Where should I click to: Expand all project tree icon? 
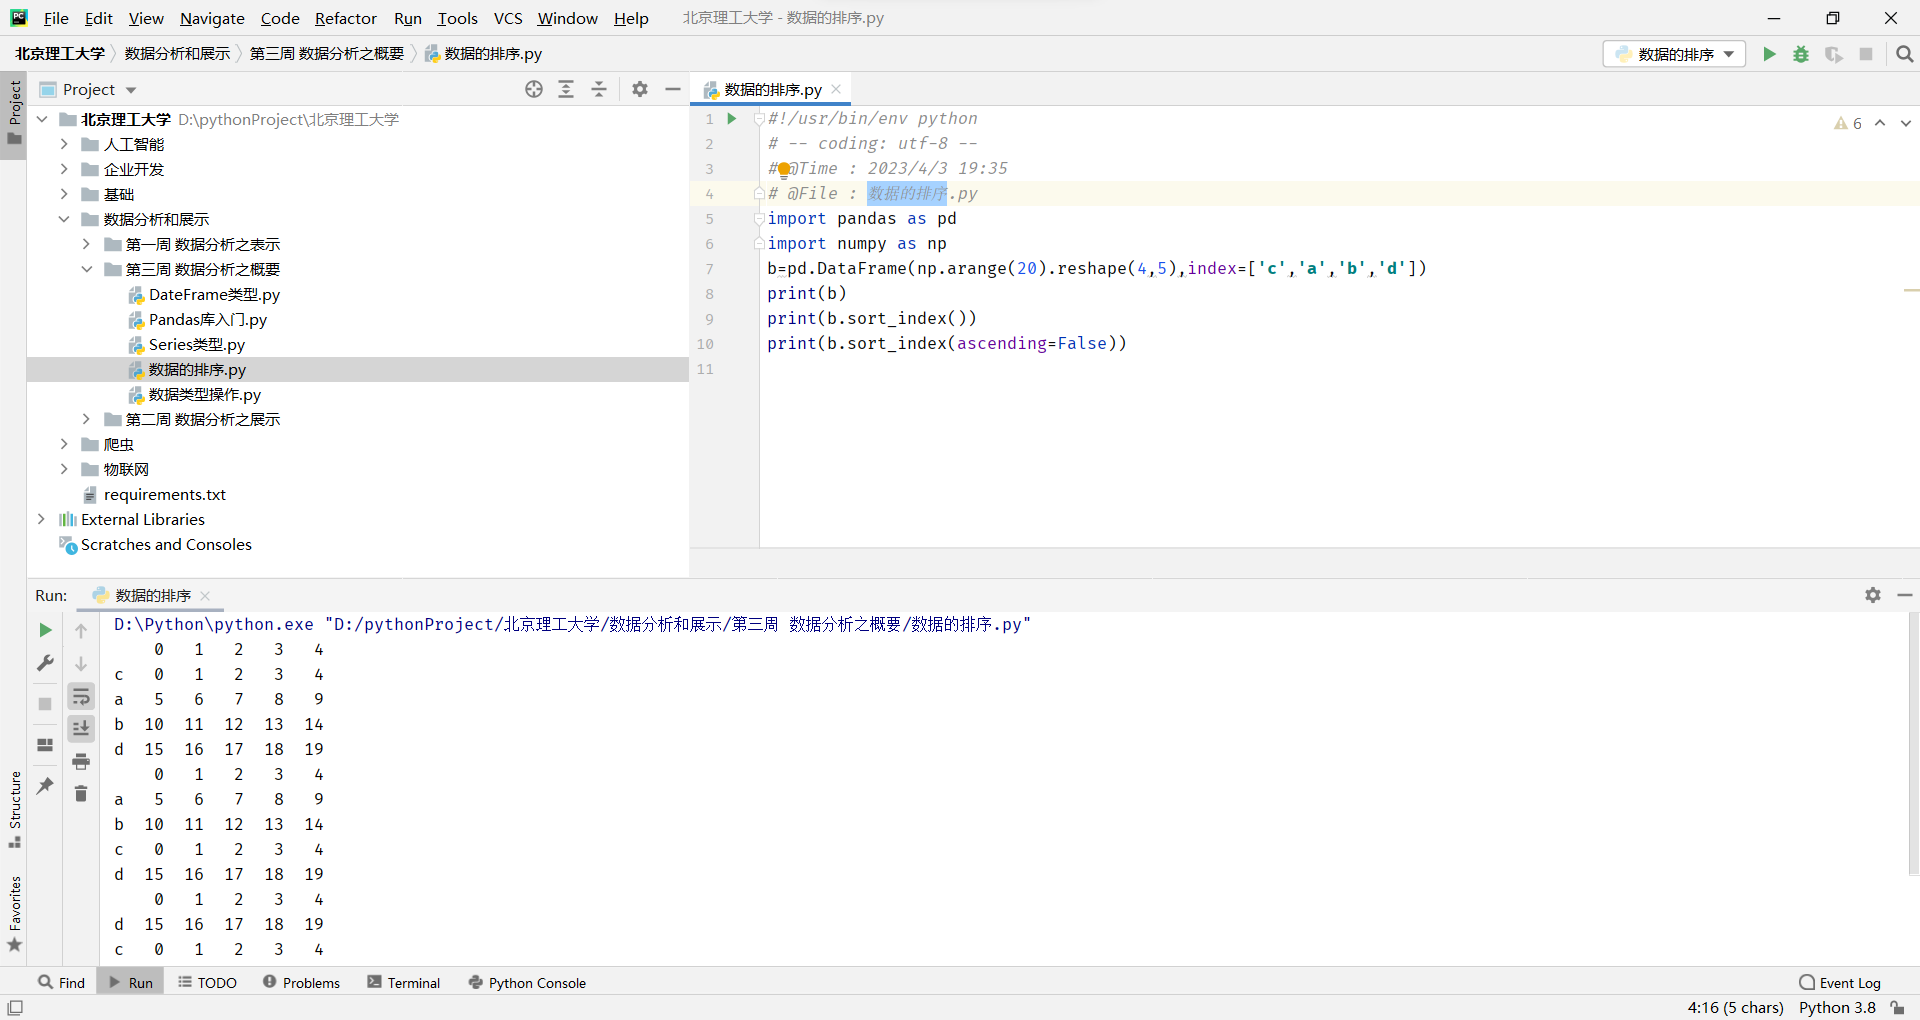[566, 89]
